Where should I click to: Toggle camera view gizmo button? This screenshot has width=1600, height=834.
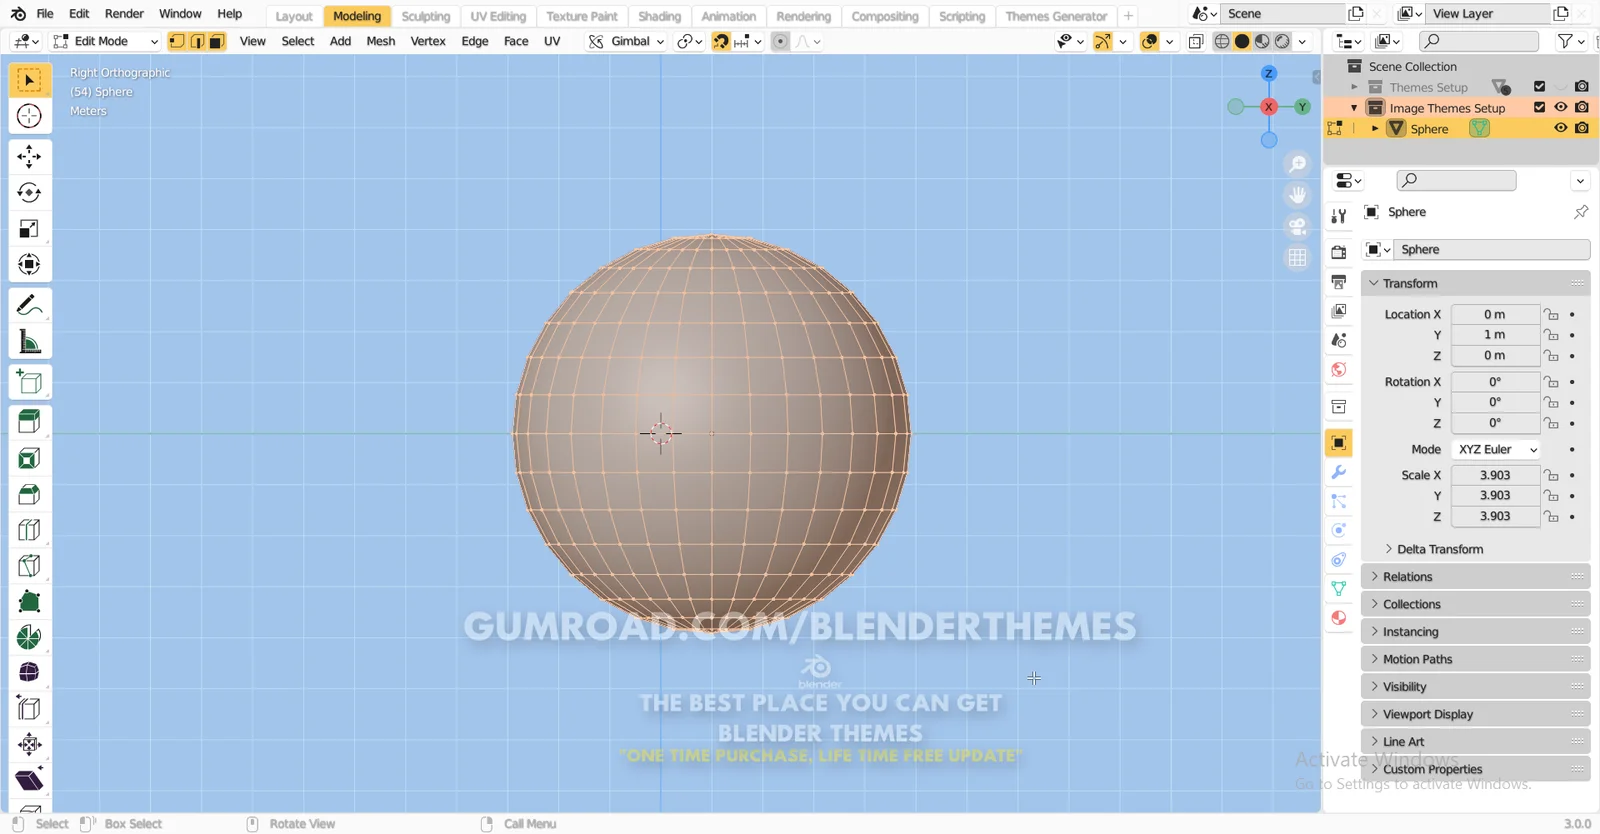click(1298, 226)
